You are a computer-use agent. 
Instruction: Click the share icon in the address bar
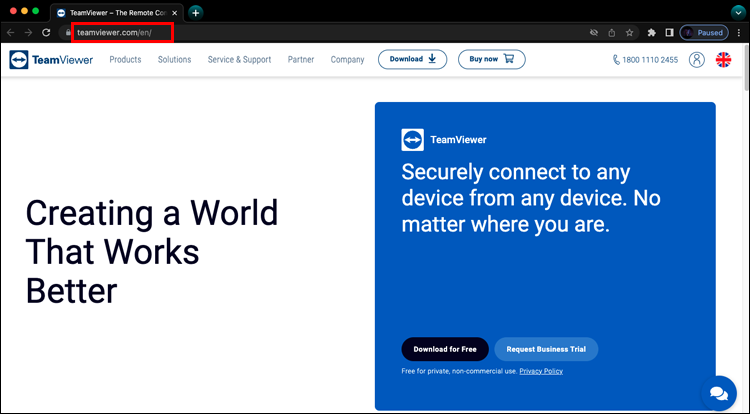[x=612, y=33]
